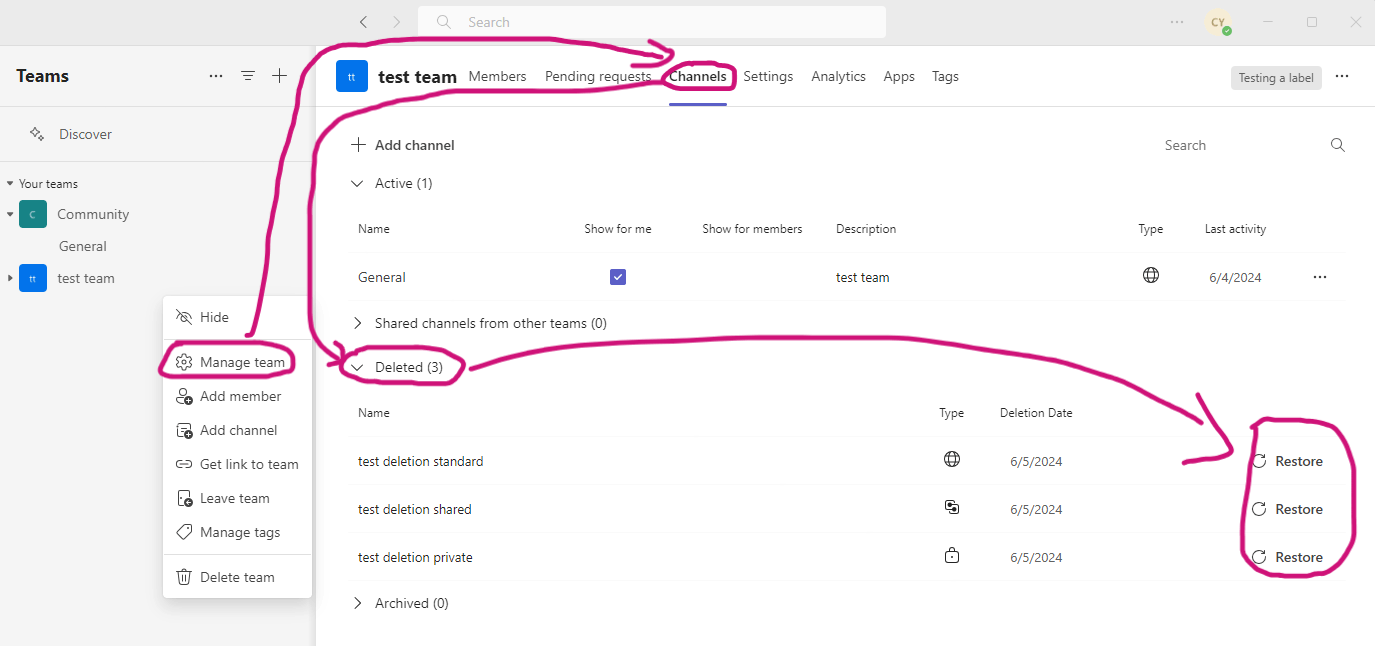Expand the test team tree arrow
Viewport: 1375px width, 646px height.
point(10,278)
